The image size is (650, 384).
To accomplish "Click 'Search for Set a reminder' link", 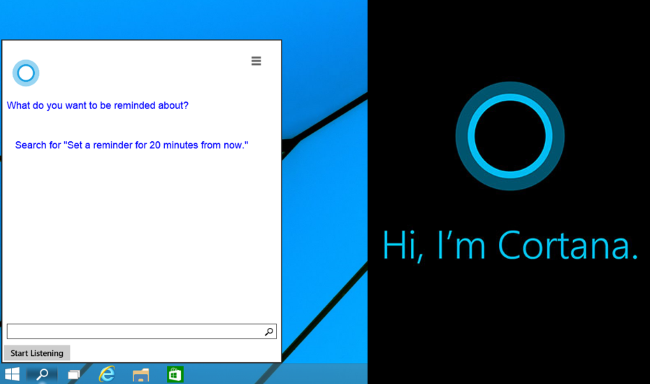I will click(132, 145).
